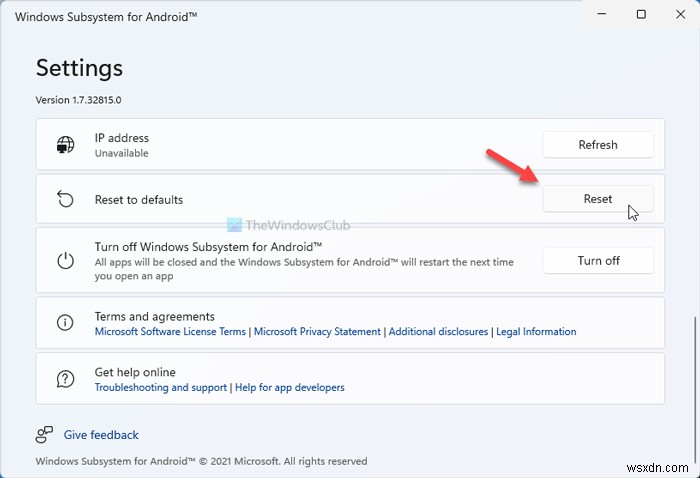
Task: Refresh the IP address
Action: click(x=597, y=145)
